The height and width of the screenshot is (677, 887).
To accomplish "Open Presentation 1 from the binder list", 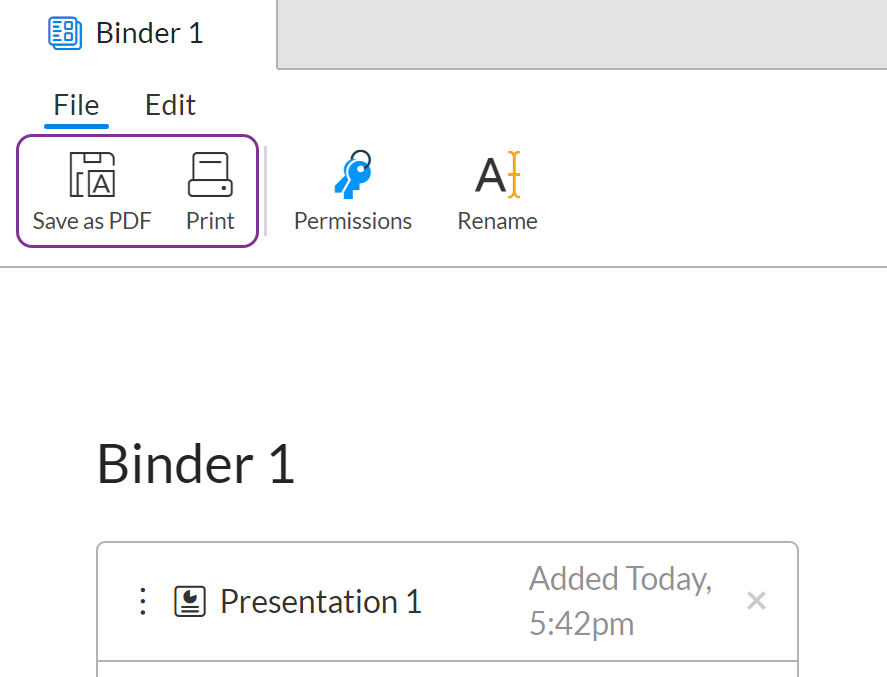I will pos(320,601).
